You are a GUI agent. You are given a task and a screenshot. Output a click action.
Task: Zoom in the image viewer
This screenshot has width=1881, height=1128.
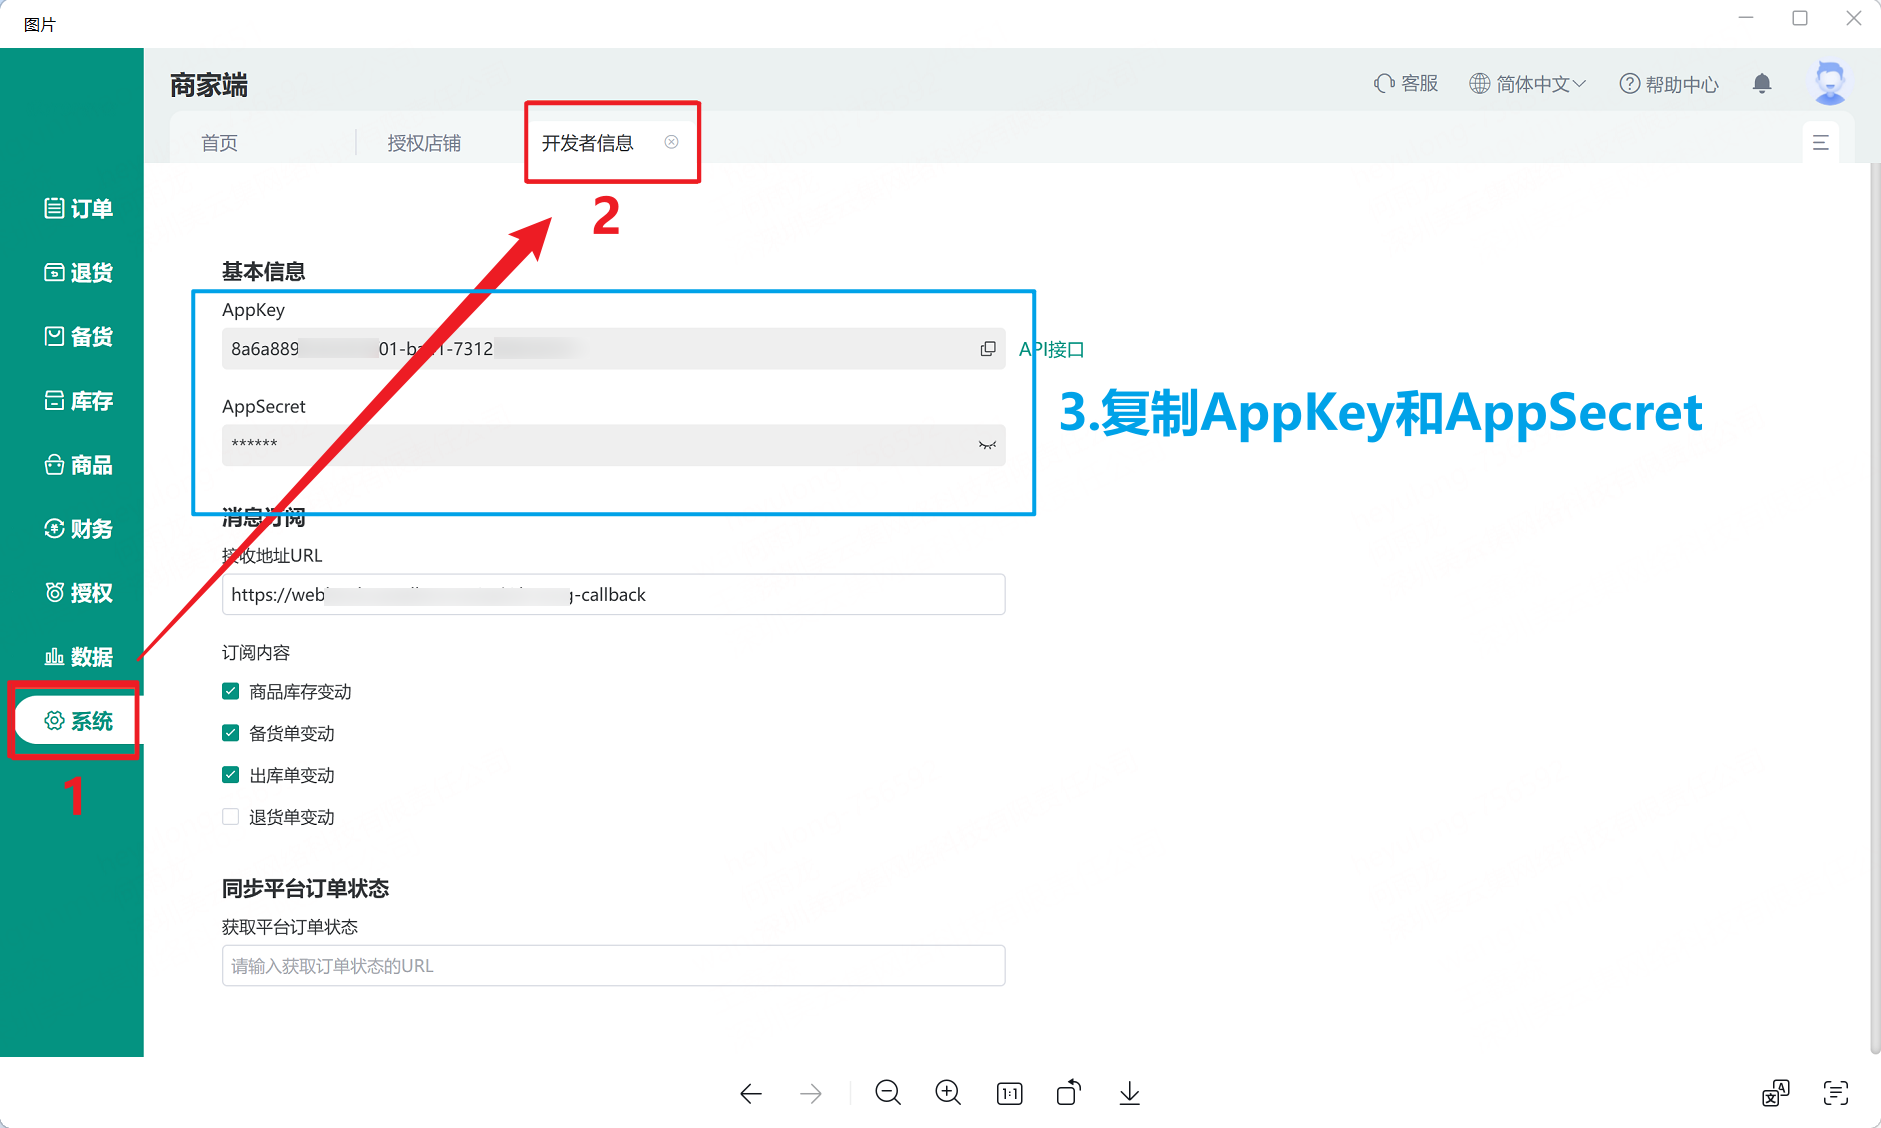coord(948,1093)
